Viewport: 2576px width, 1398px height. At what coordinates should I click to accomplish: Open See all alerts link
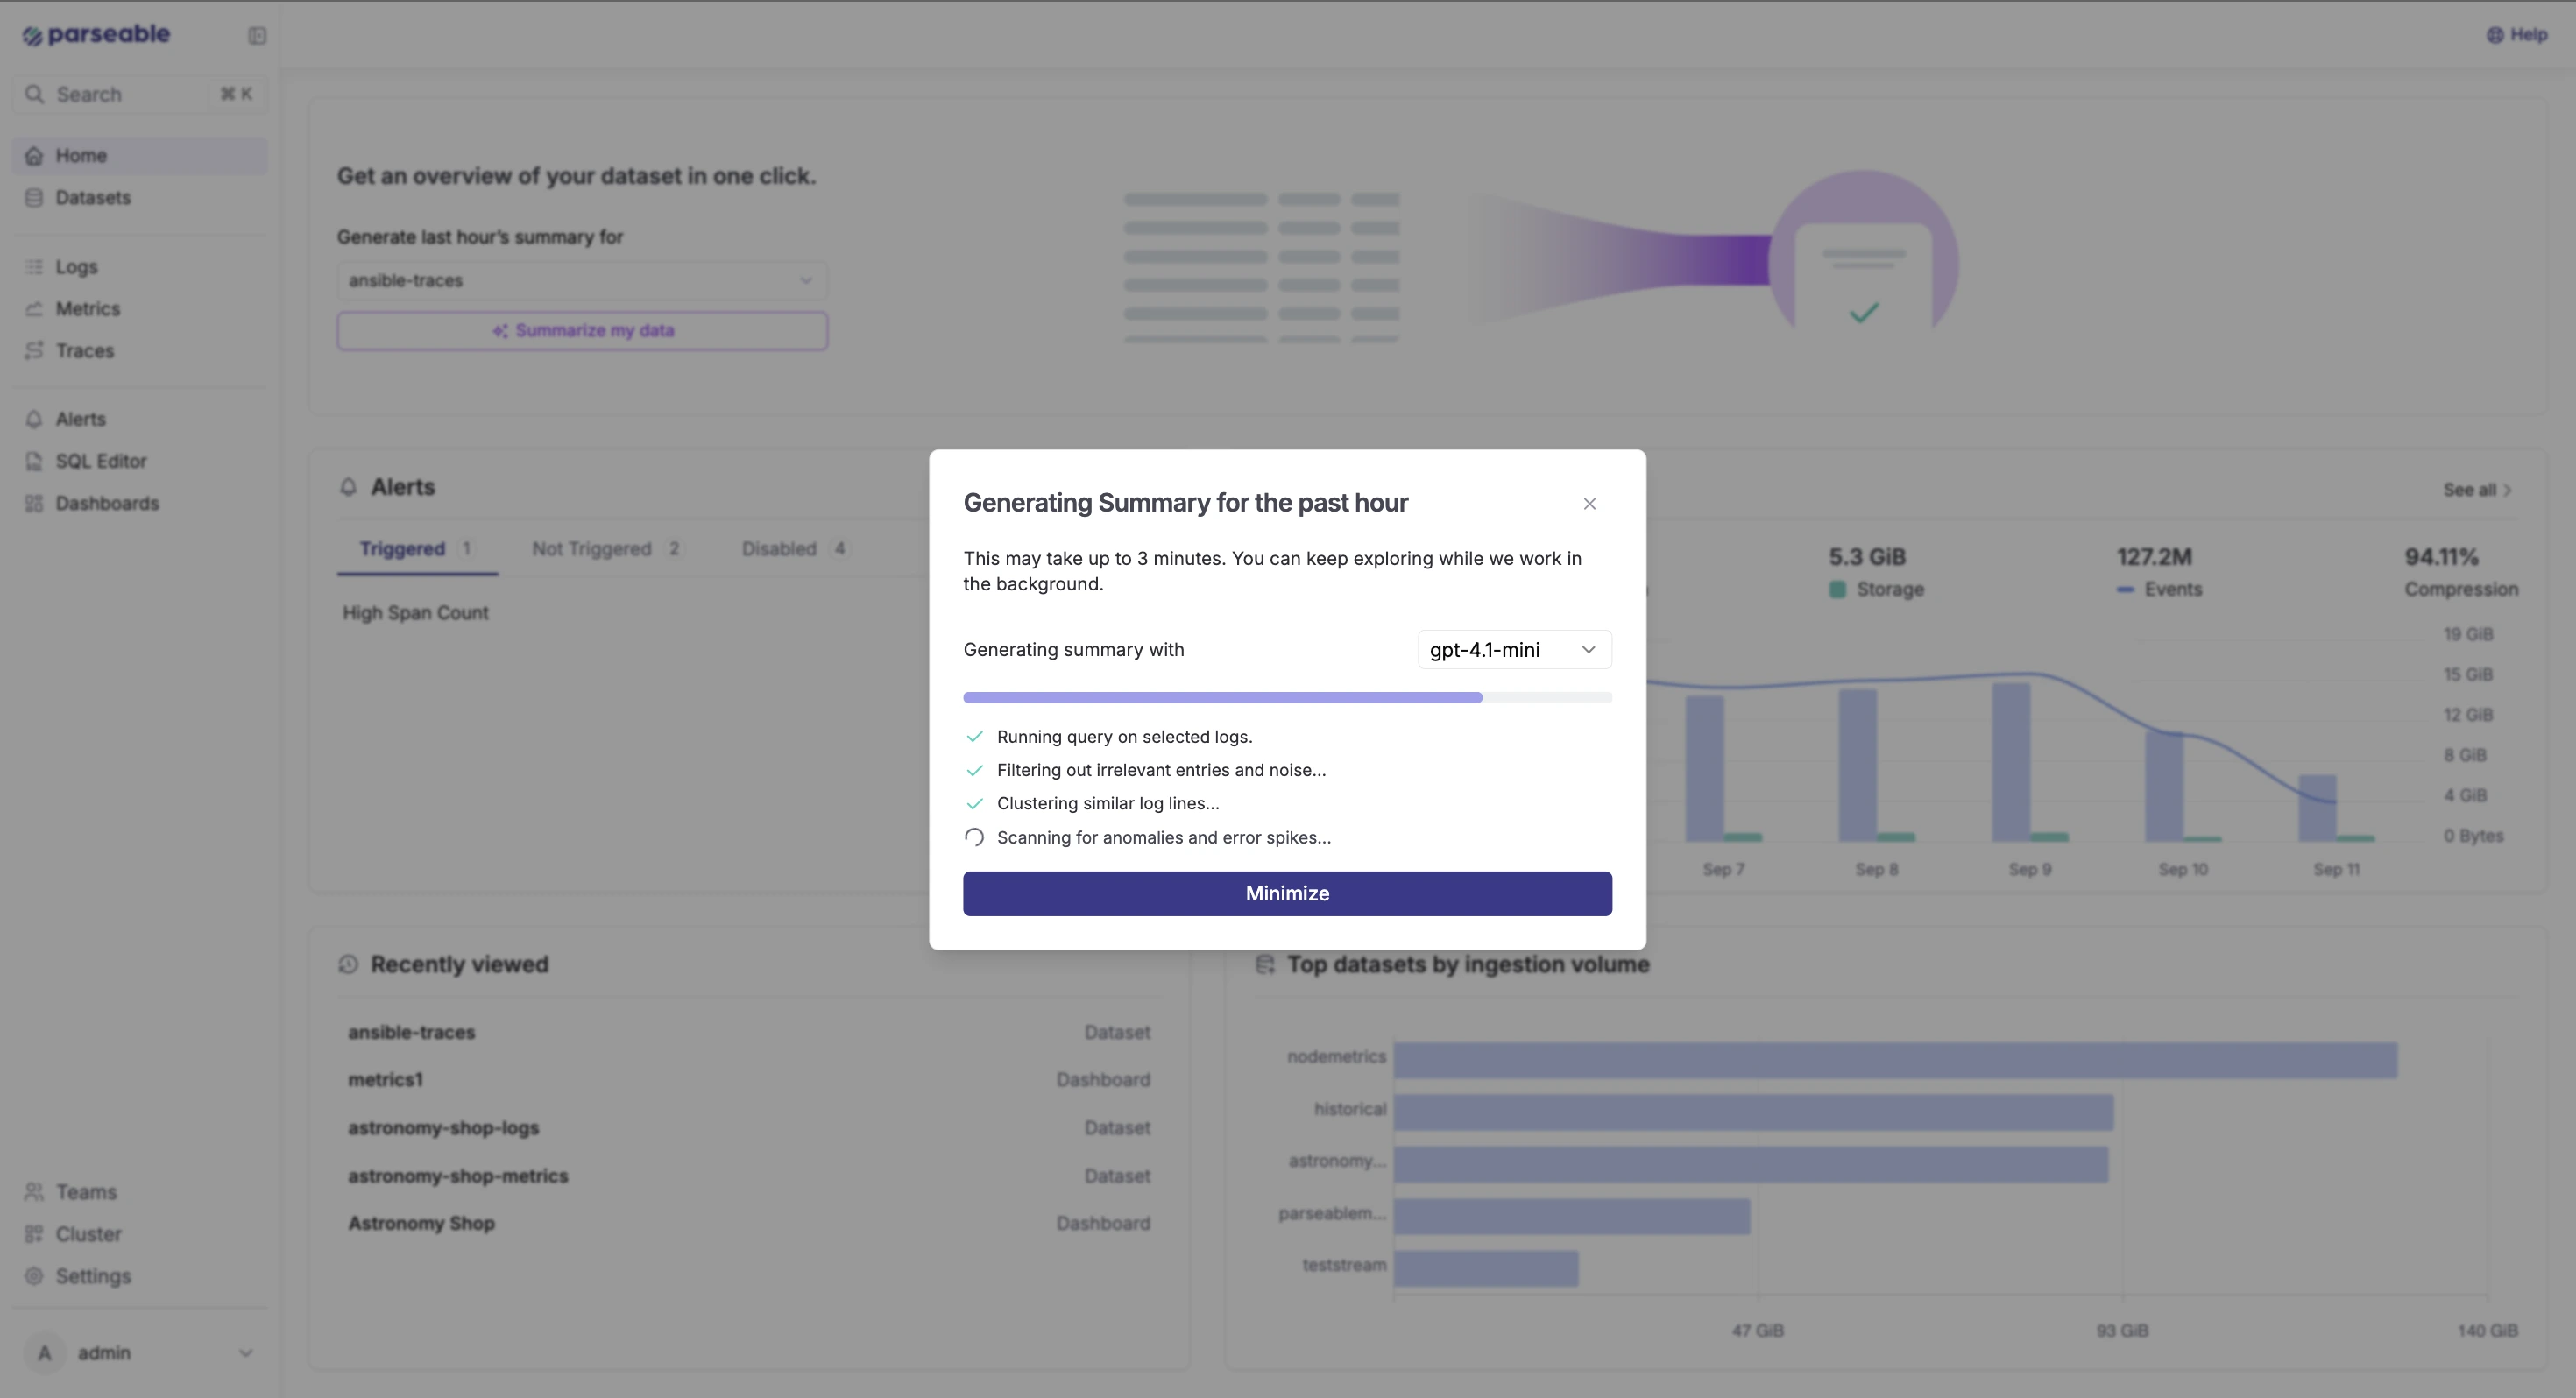(x=2475, y=490)
